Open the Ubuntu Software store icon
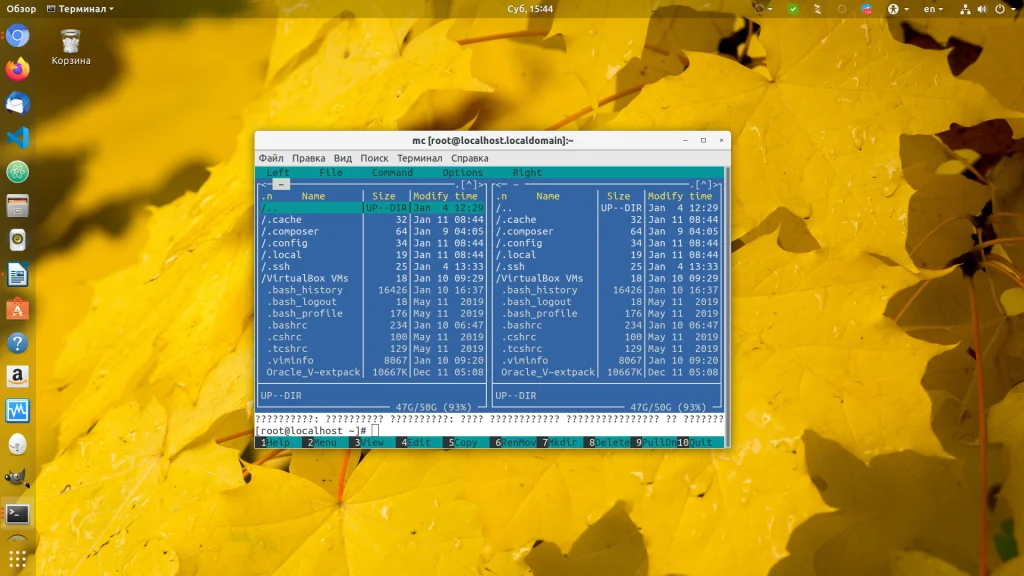 17,309
